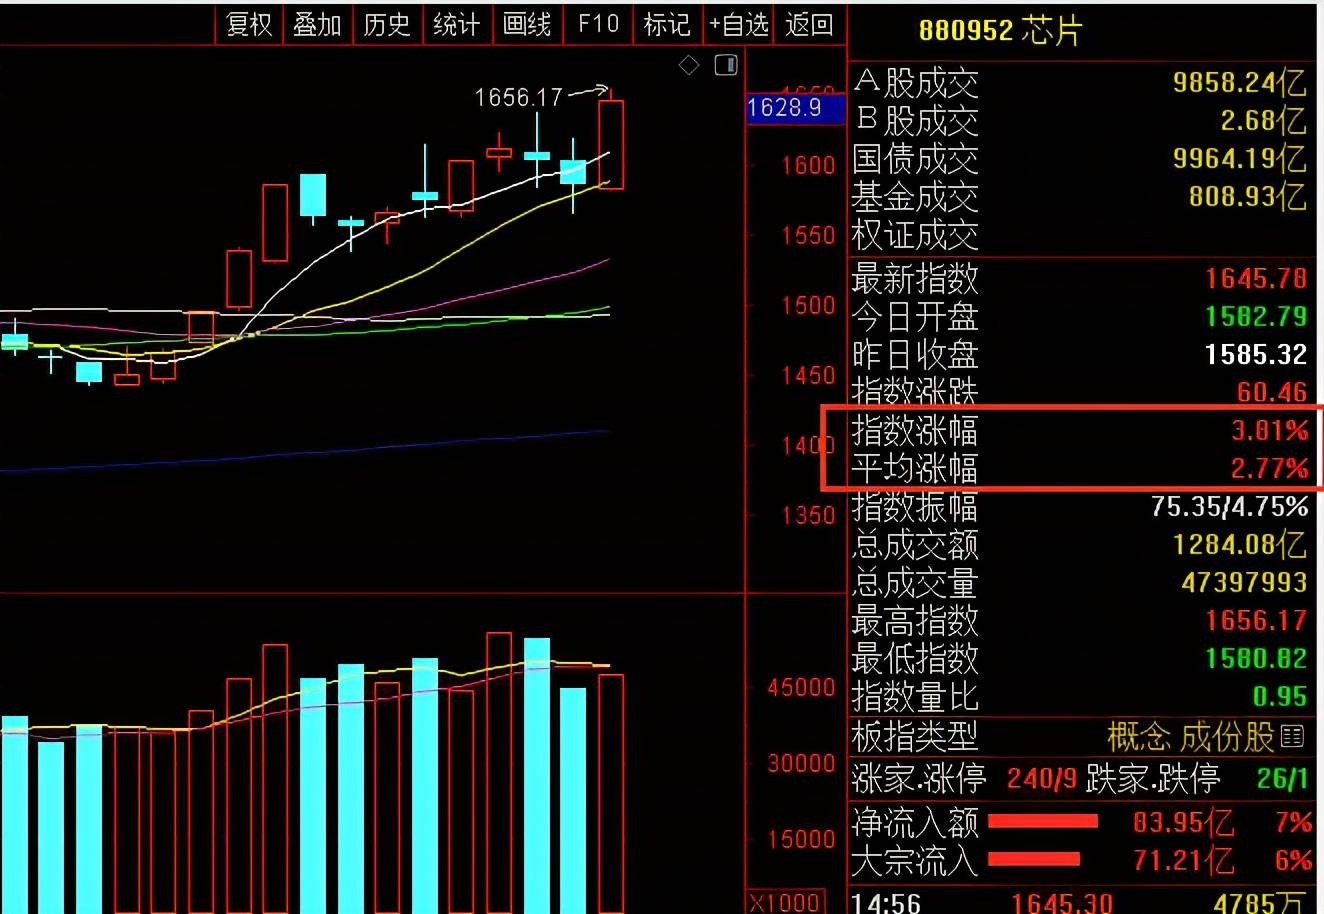
Task: Open the F10 info button
Action: [598, 24]
